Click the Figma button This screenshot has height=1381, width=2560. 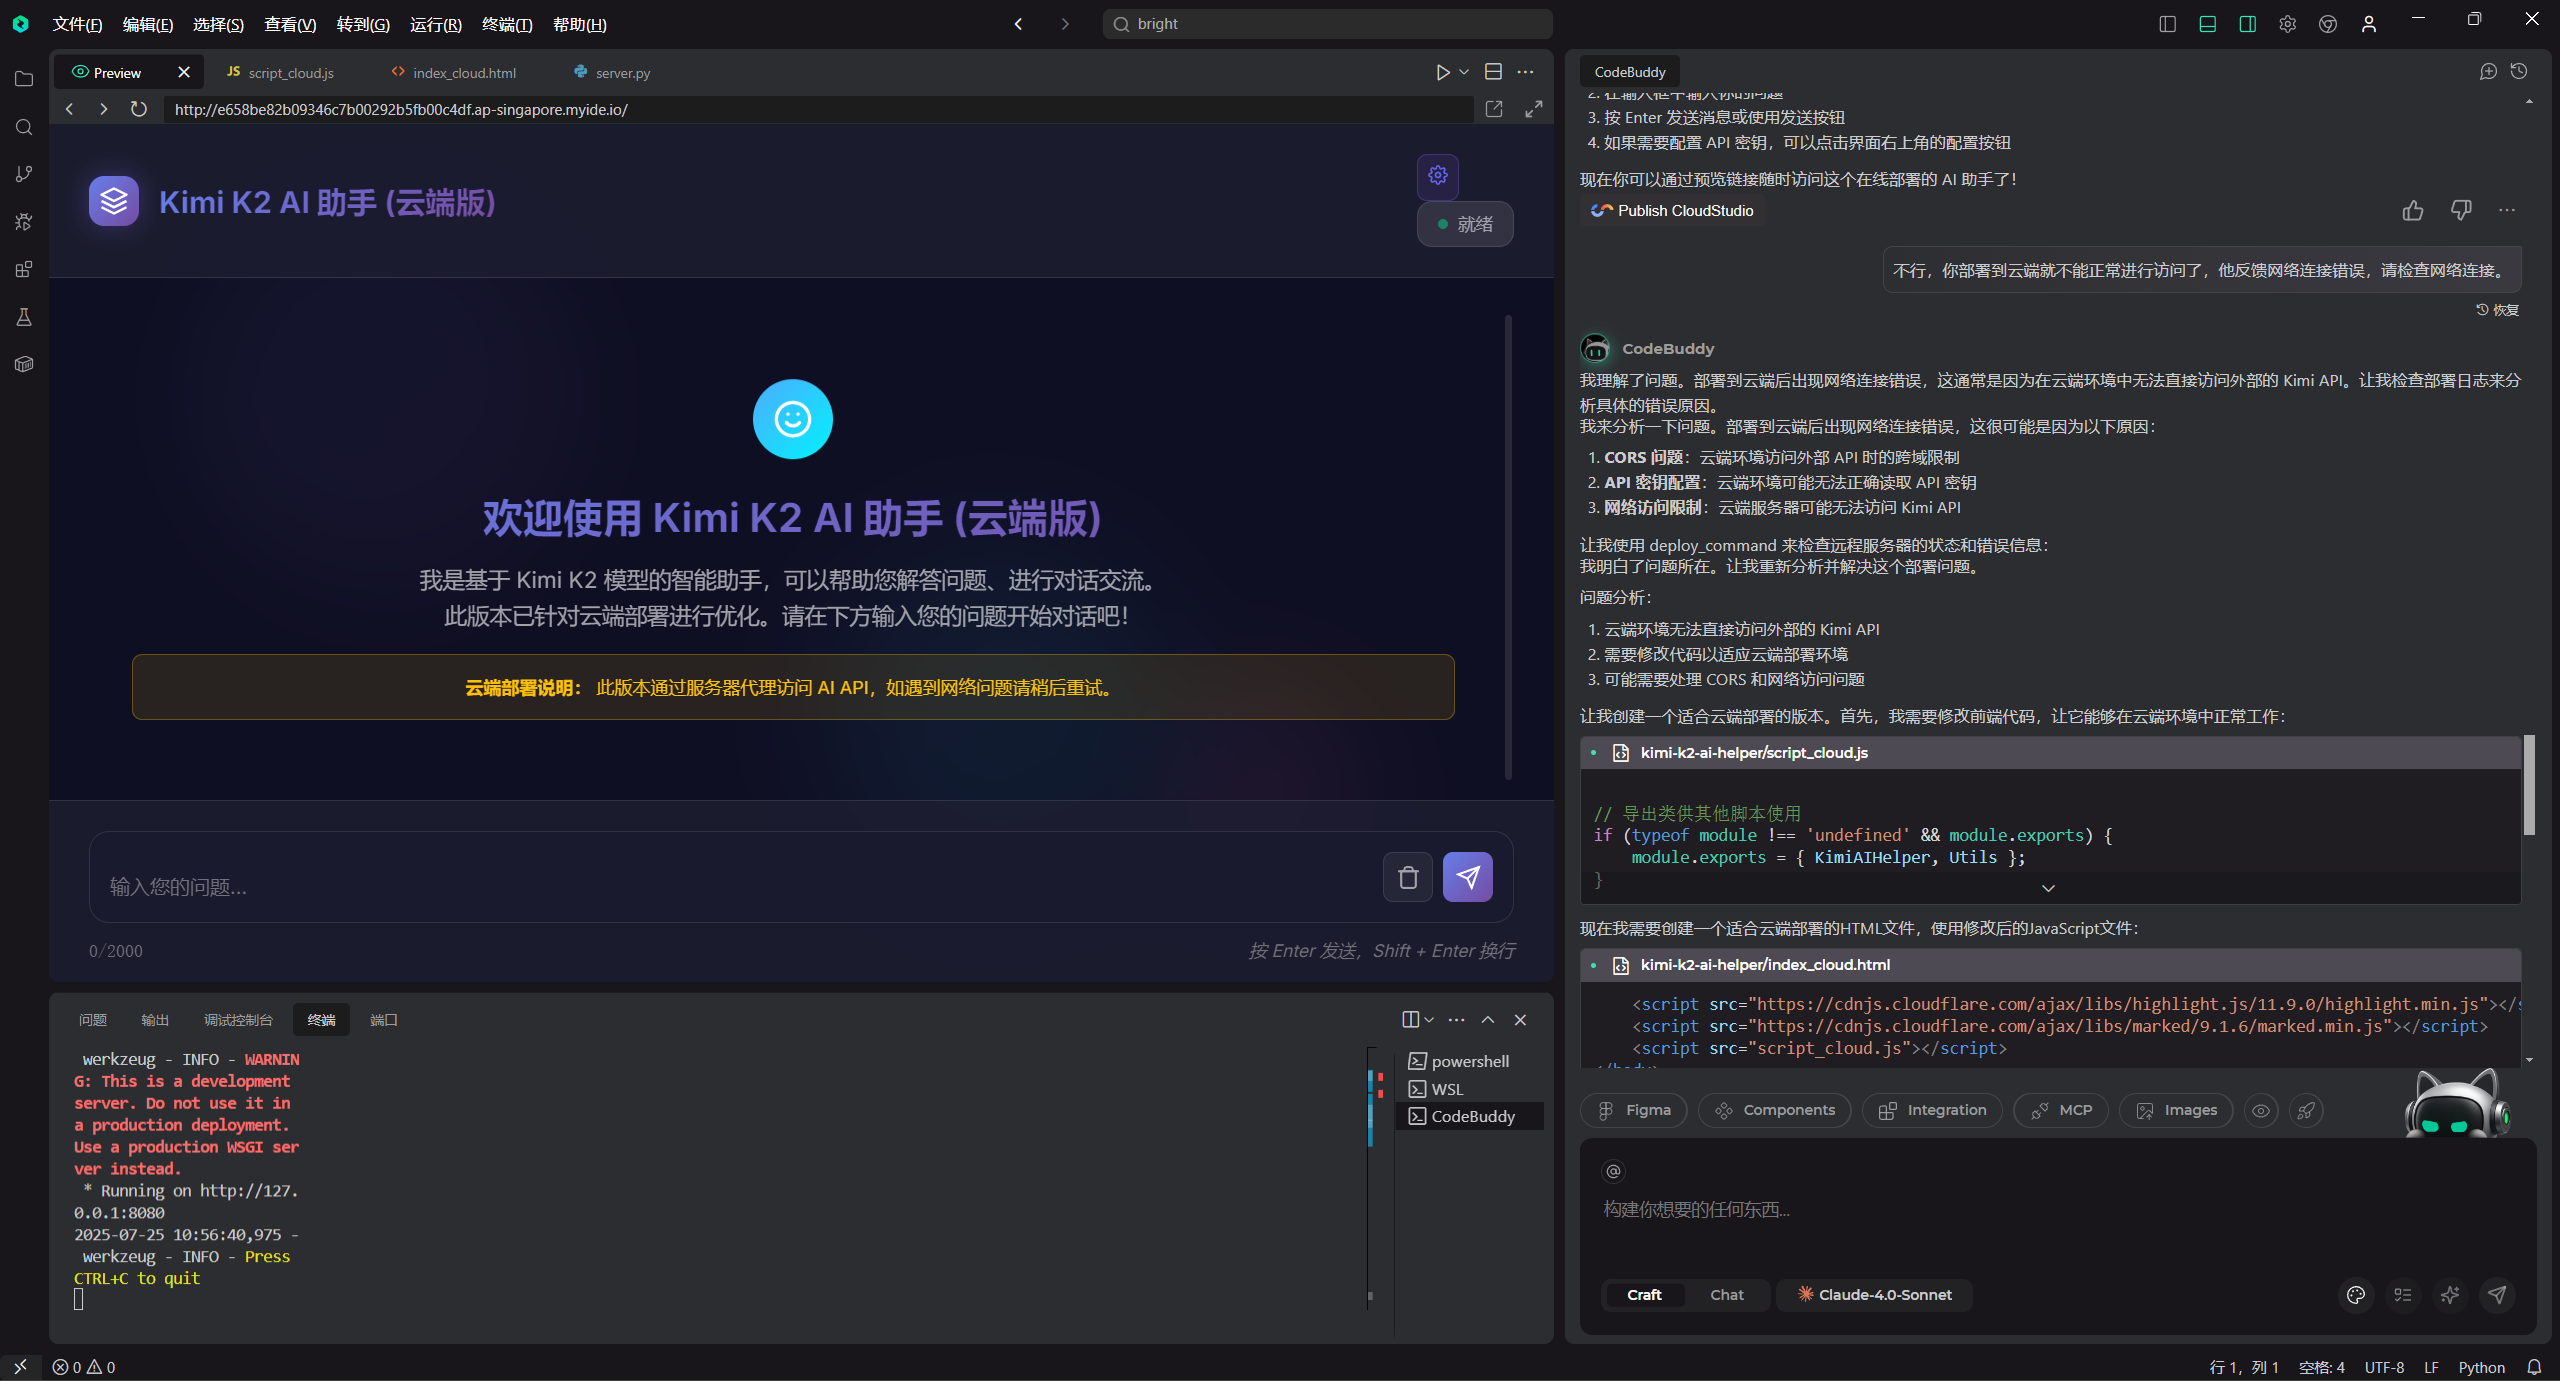point(1634,1110)
